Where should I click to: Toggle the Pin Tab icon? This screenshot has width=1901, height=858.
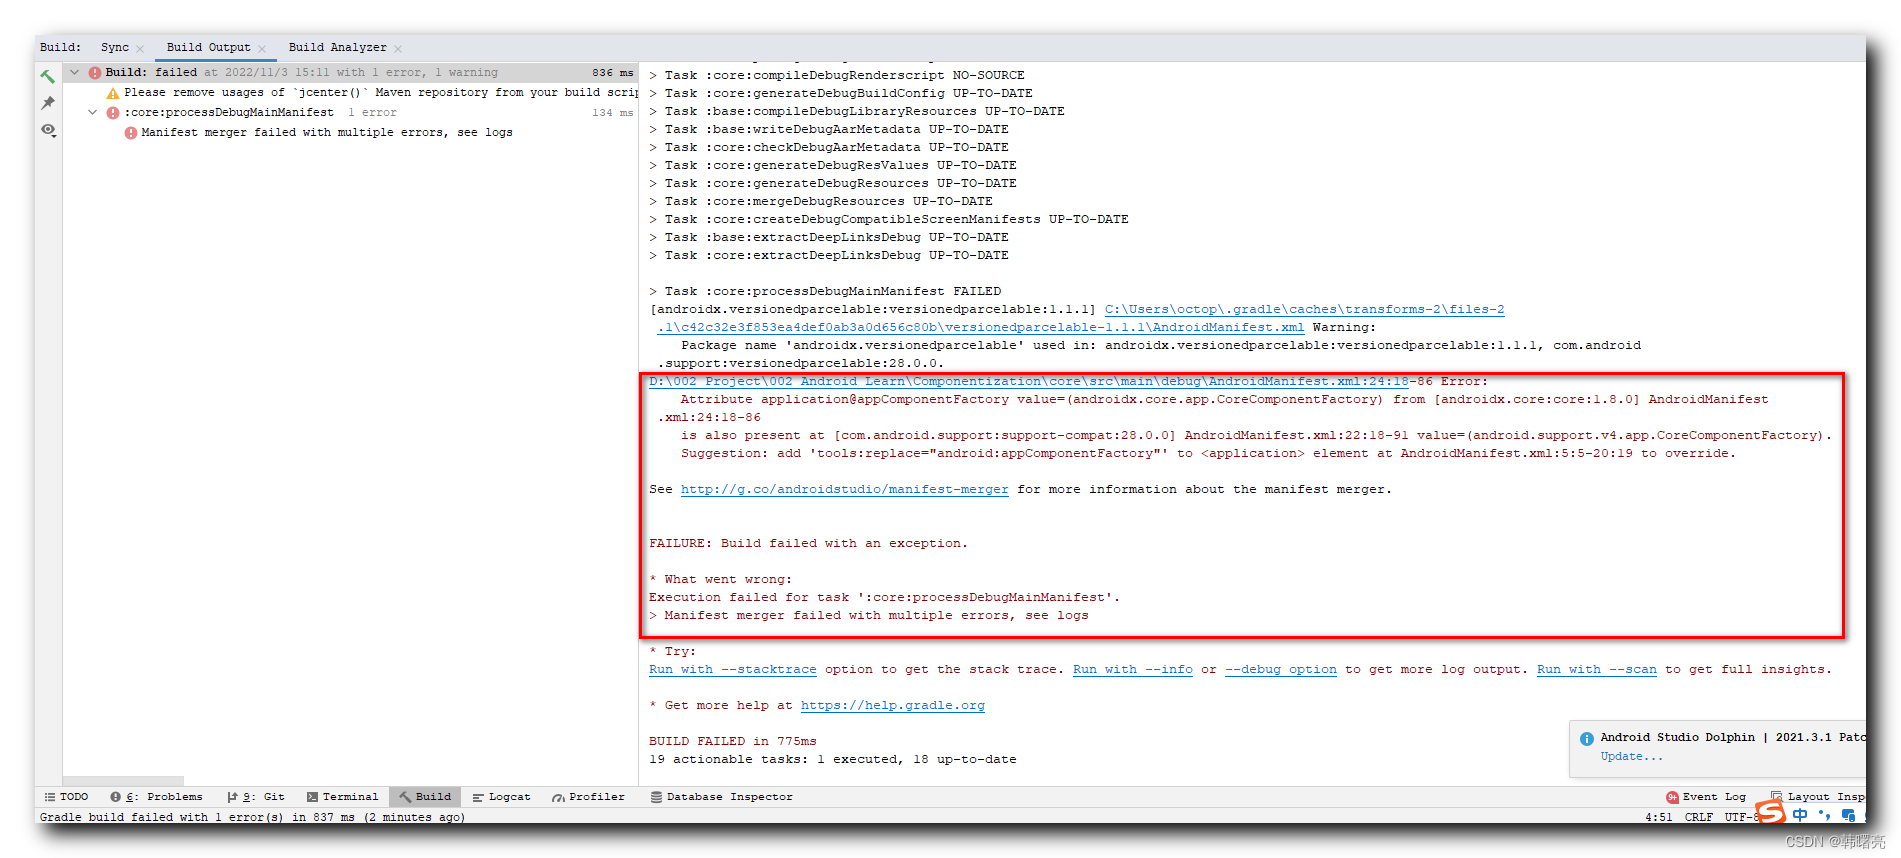tap(47, 103)
